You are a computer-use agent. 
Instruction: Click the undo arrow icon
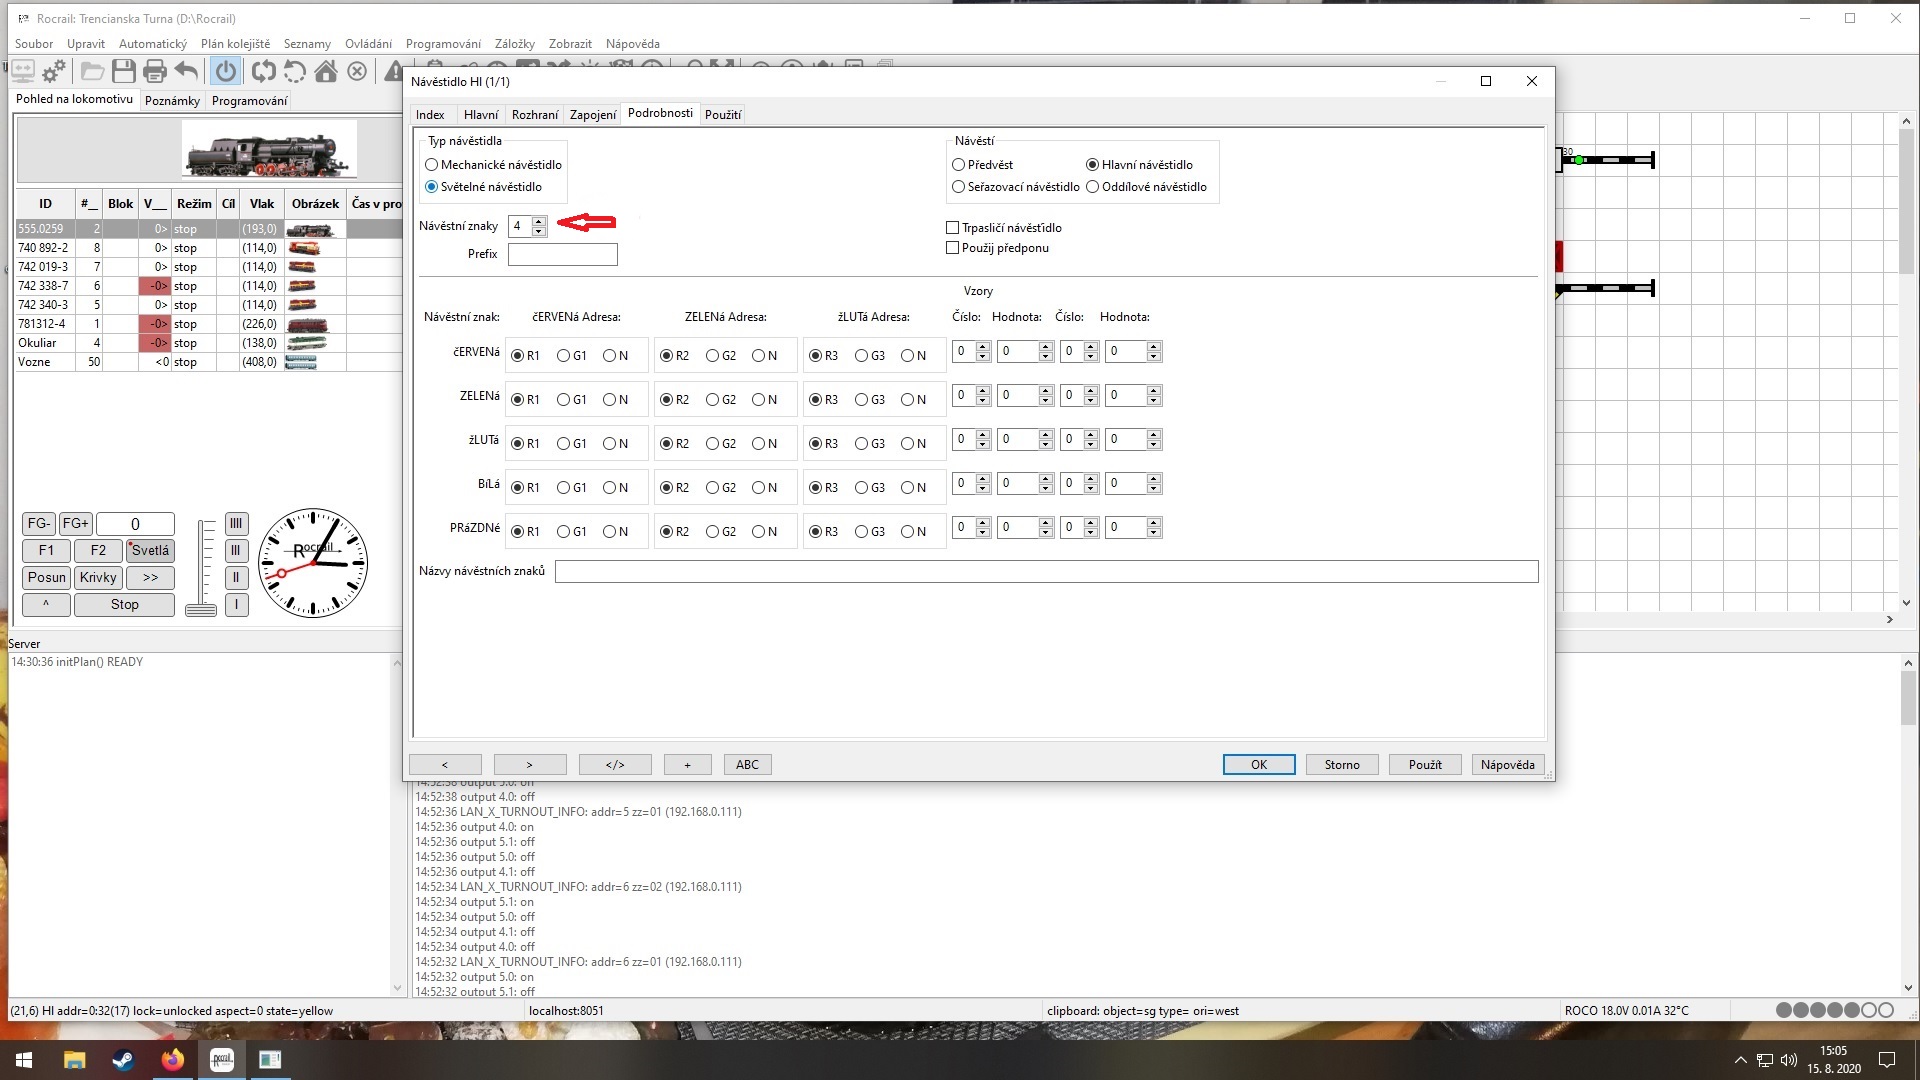(x=186, y=71)
